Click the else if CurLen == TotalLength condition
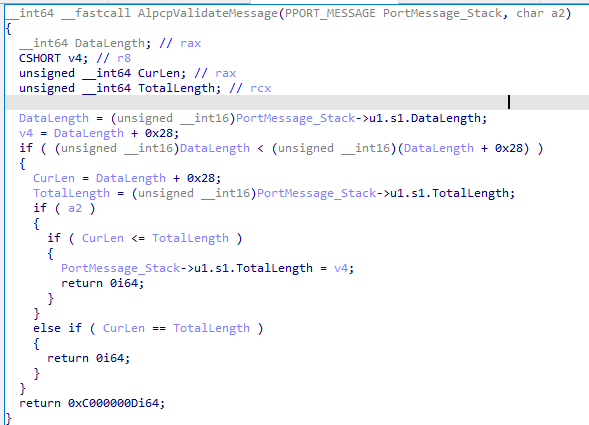The height and width of the screenshot is (425, 589). pos(148,328)
